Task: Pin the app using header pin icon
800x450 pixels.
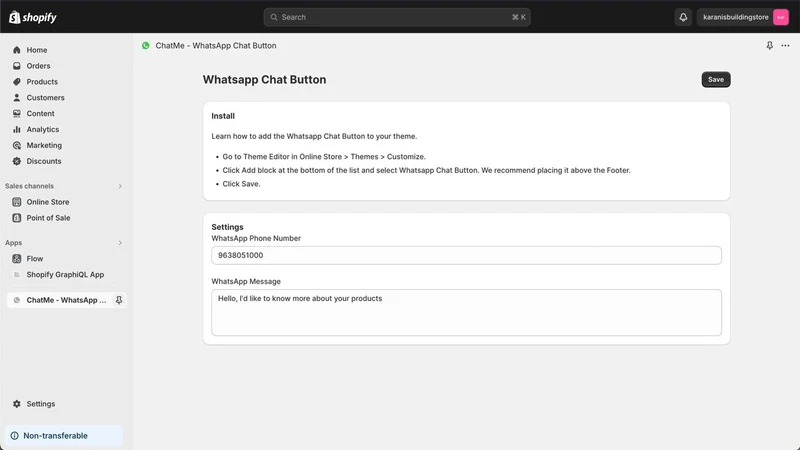Action: pos(769,45)
